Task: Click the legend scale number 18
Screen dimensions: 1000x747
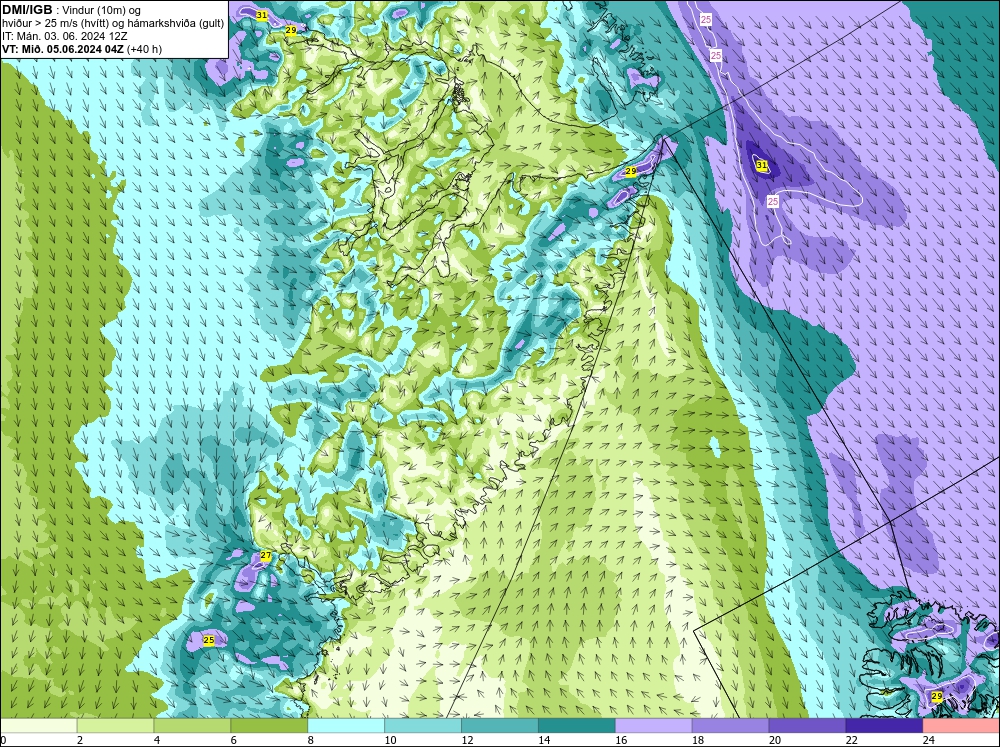Action: pyautogui.click(x=698, y=740)
